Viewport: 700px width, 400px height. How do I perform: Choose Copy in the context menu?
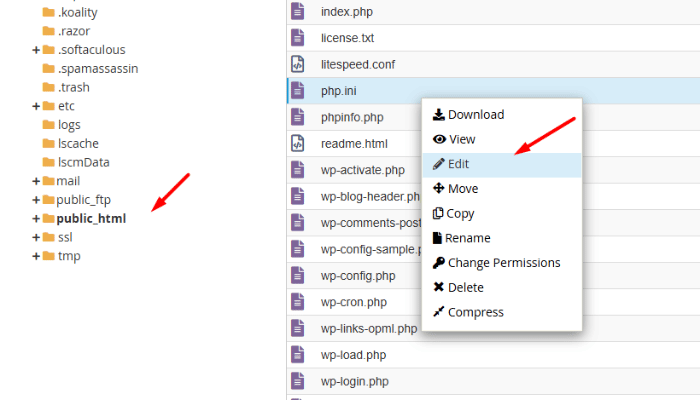click(502, 213)
